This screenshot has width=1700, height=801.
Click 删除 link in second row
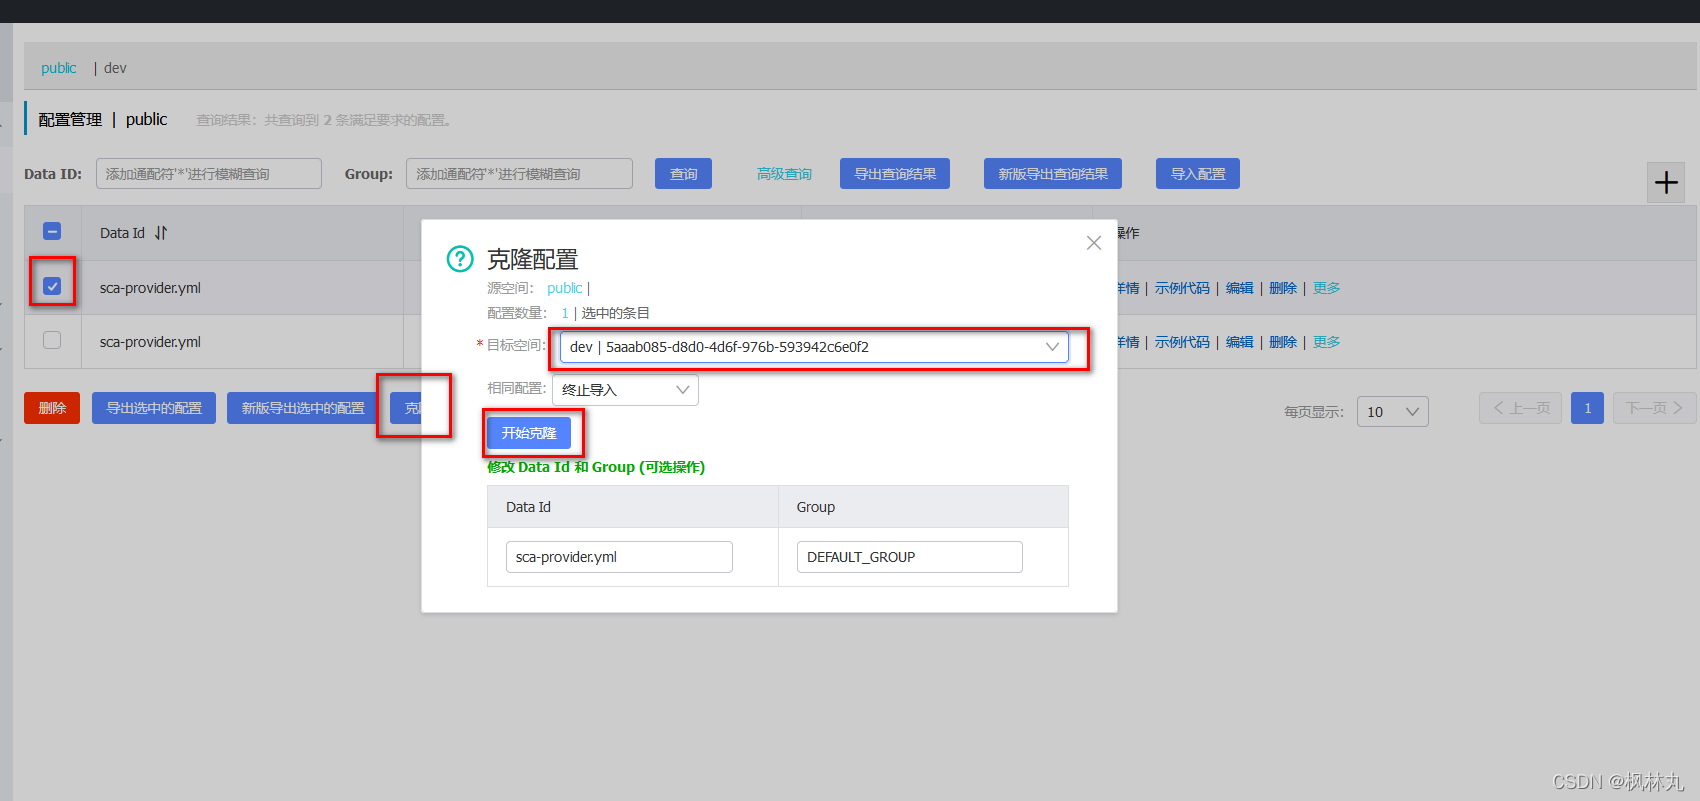pyautogui.click(x=1283, y=342)
